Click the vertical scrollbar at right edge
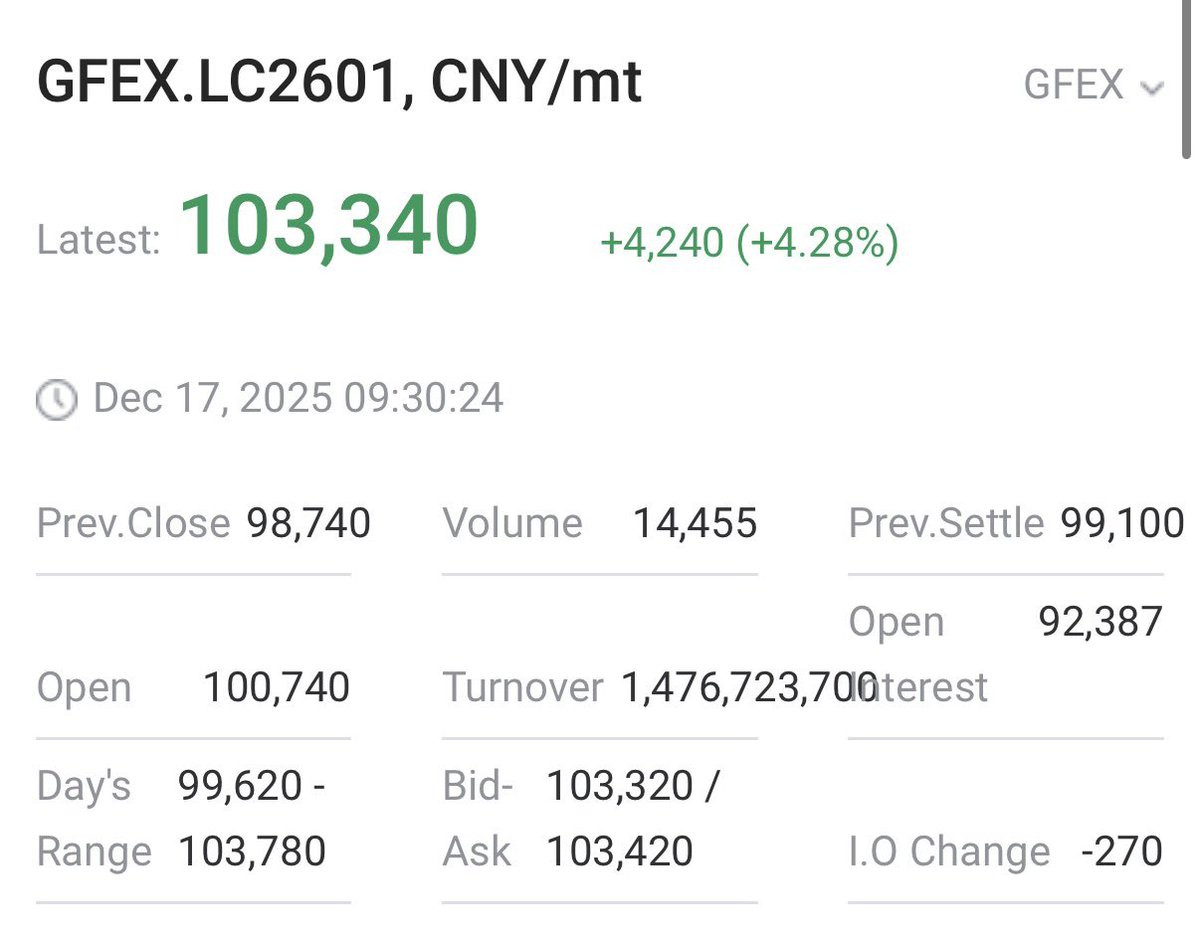The width and height of the screenshot is (1200, 945). pyautogui.click(x=1187, y=78)
